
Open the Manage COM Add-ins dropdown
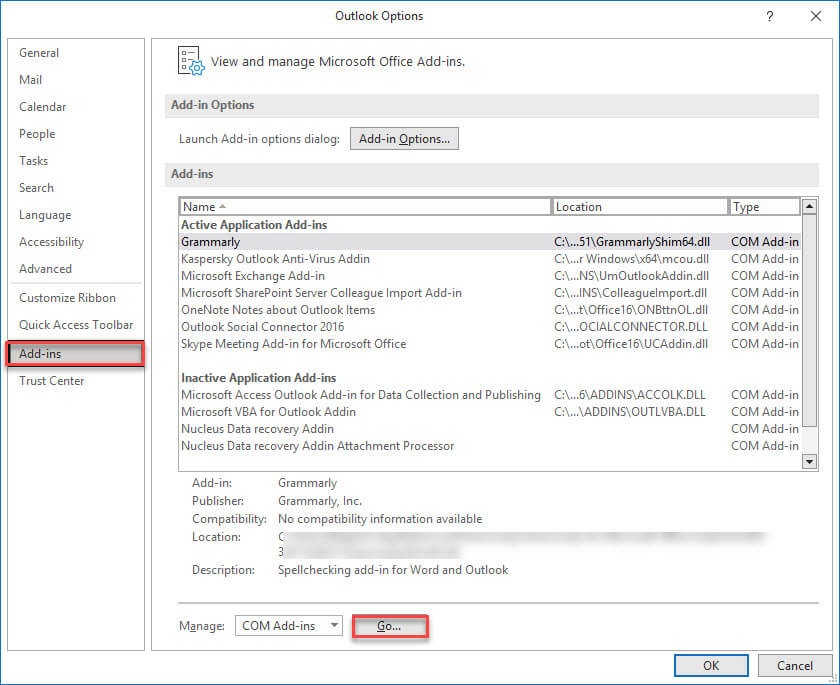coord(289,626)
